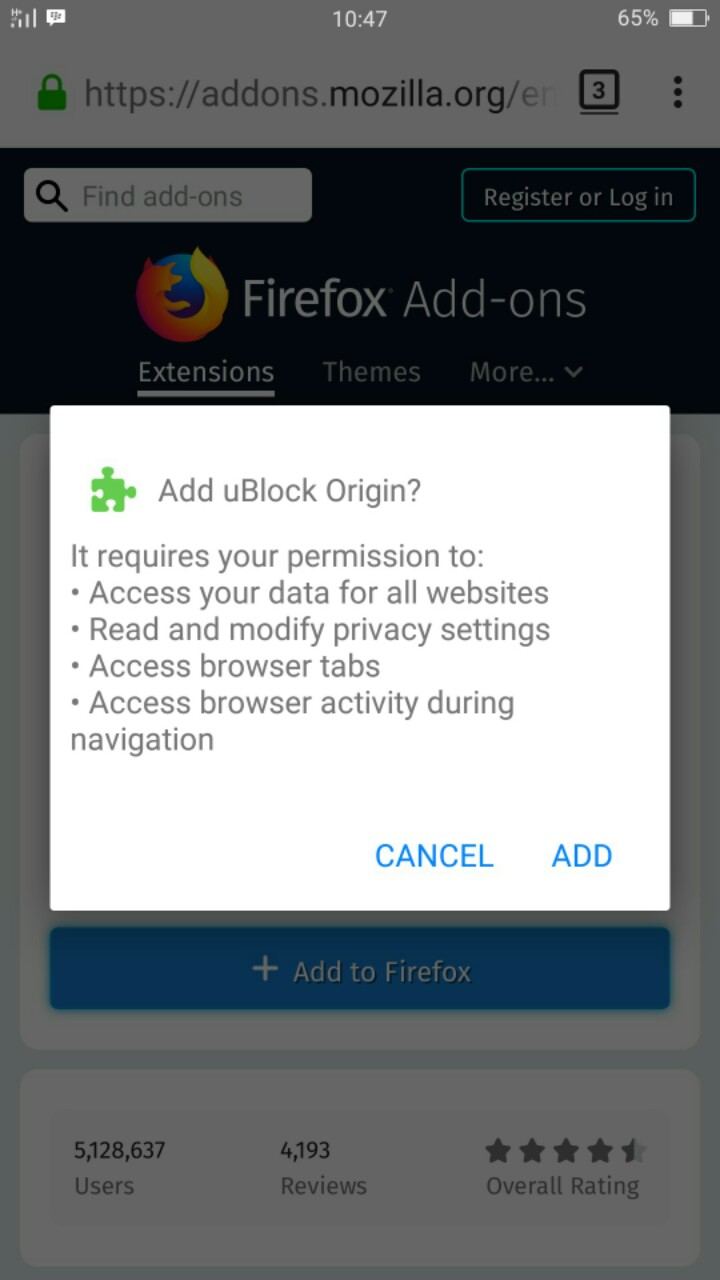This screenshot has width=720, height=1280.
Task: Confirm with the ADD button
Action: click(x=582, y=856)
